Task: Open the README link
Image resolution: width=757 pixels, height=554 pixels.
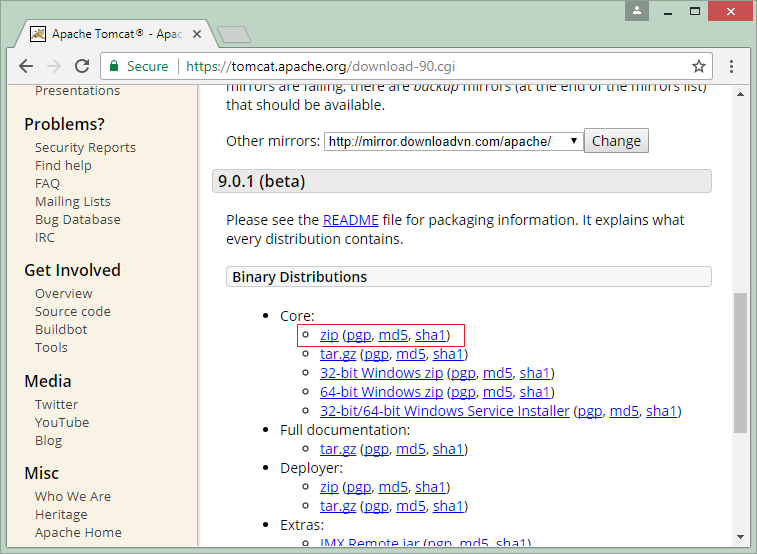Action: (x=350, y=220)
